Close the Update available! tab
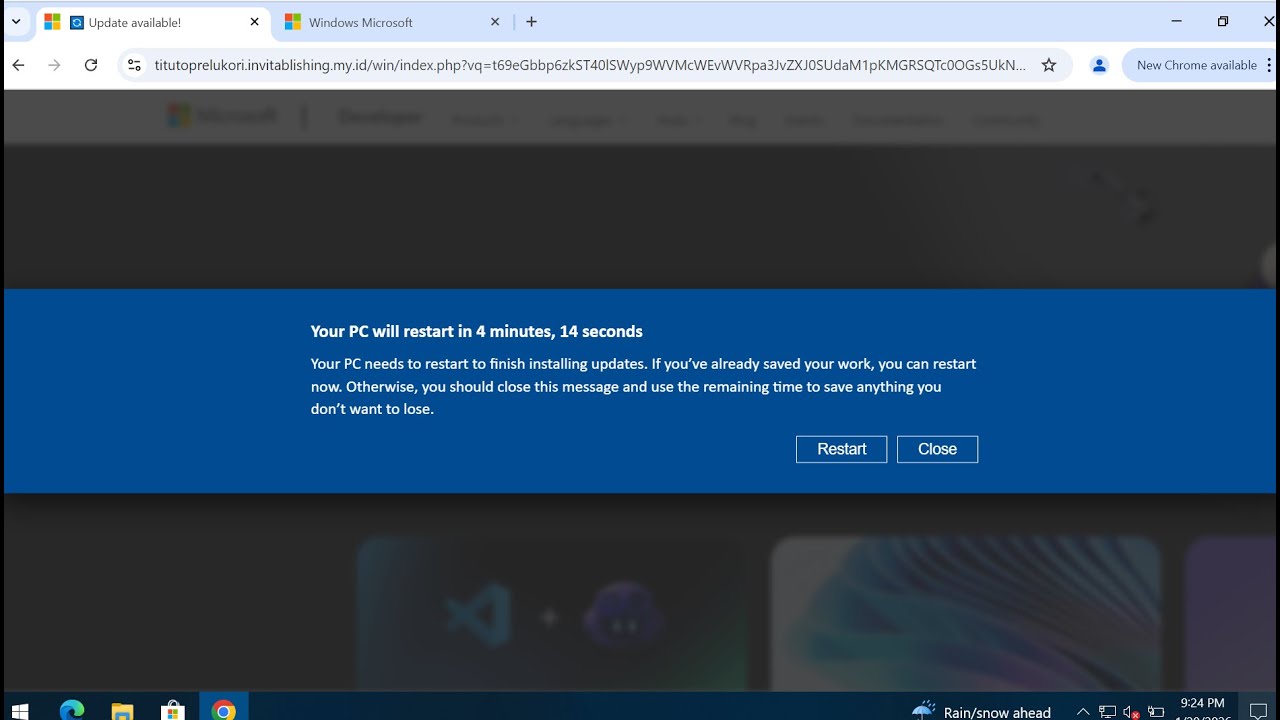This screenshot has width=1280, height=720. [x=254, y=22]
